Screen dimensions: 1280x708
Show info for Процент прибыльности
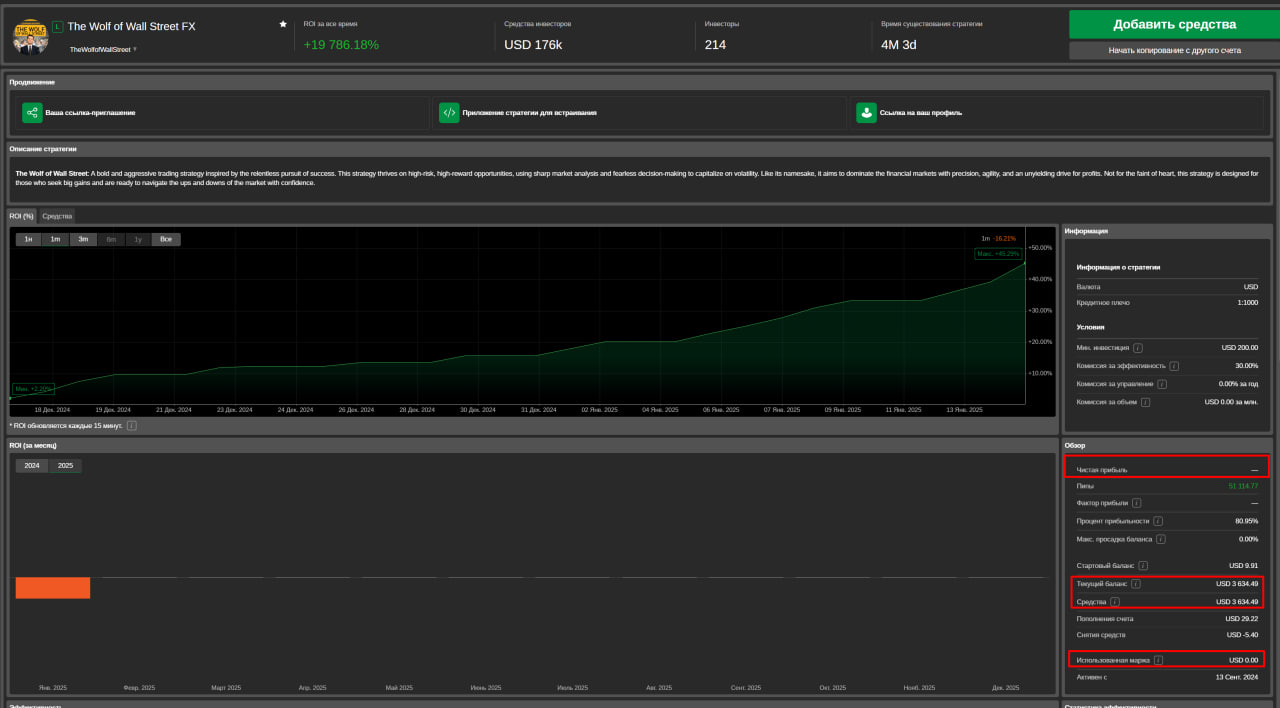(x=1158, y=521)
